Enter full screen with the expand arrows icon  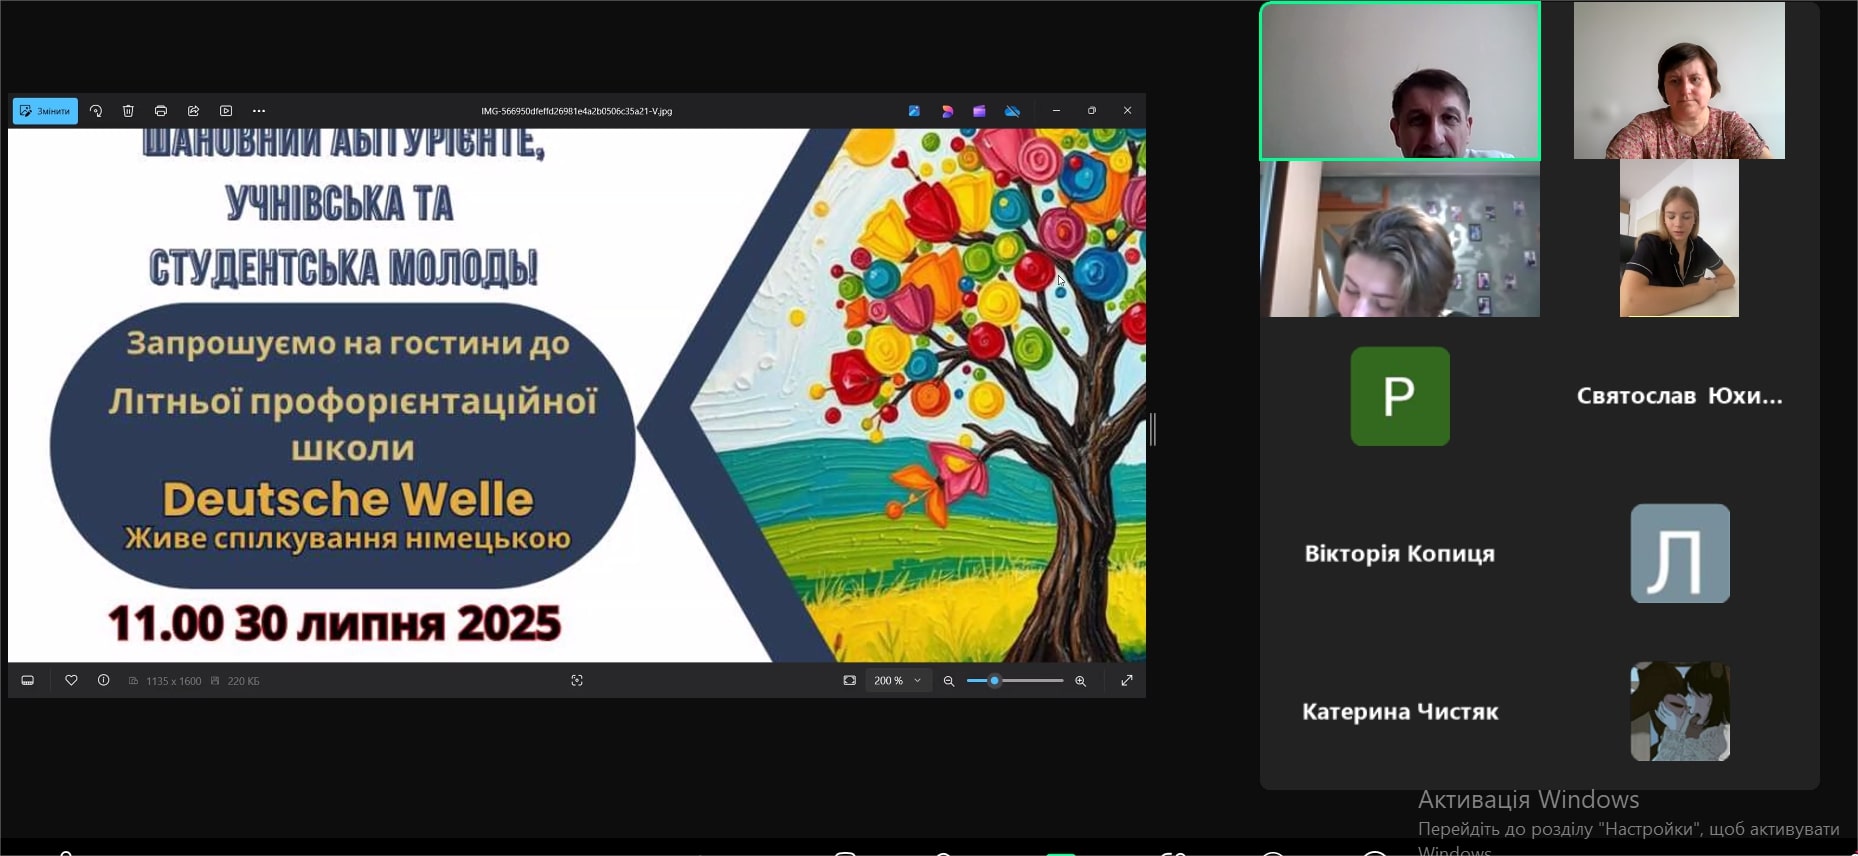1127,680
